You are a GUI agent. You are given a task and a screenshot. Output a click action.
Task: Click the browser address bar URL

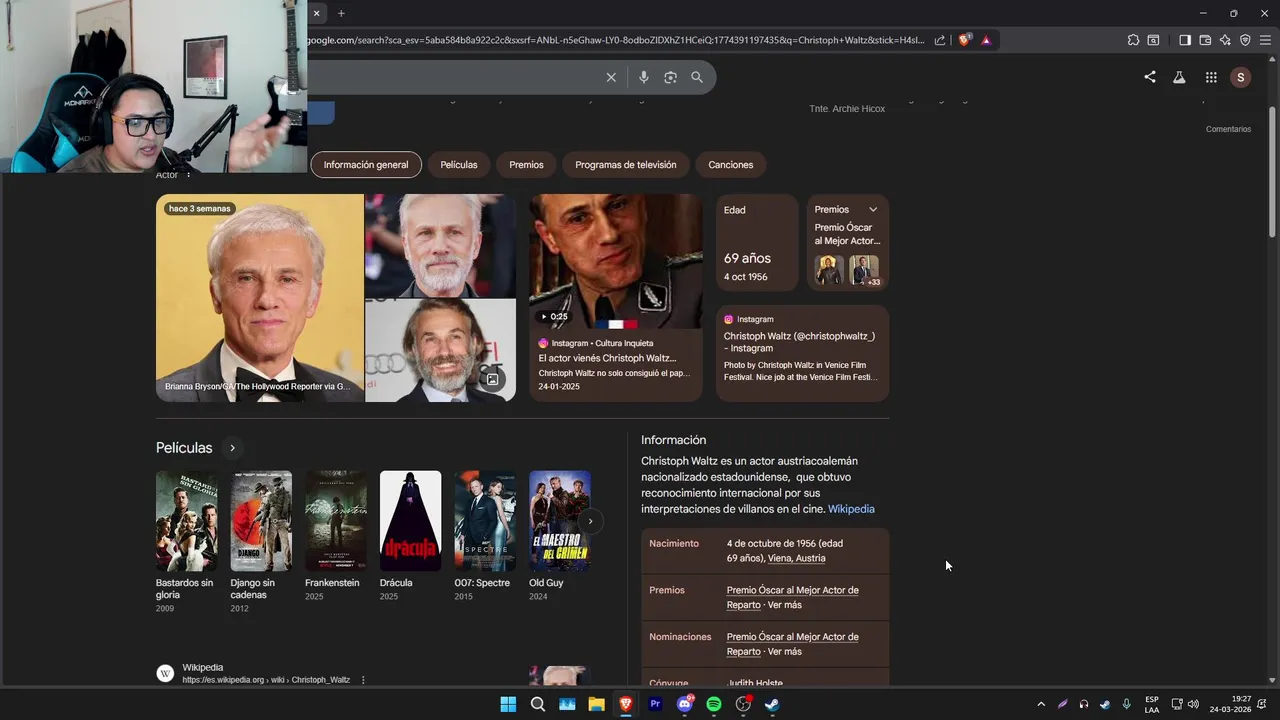pos(615,40)
